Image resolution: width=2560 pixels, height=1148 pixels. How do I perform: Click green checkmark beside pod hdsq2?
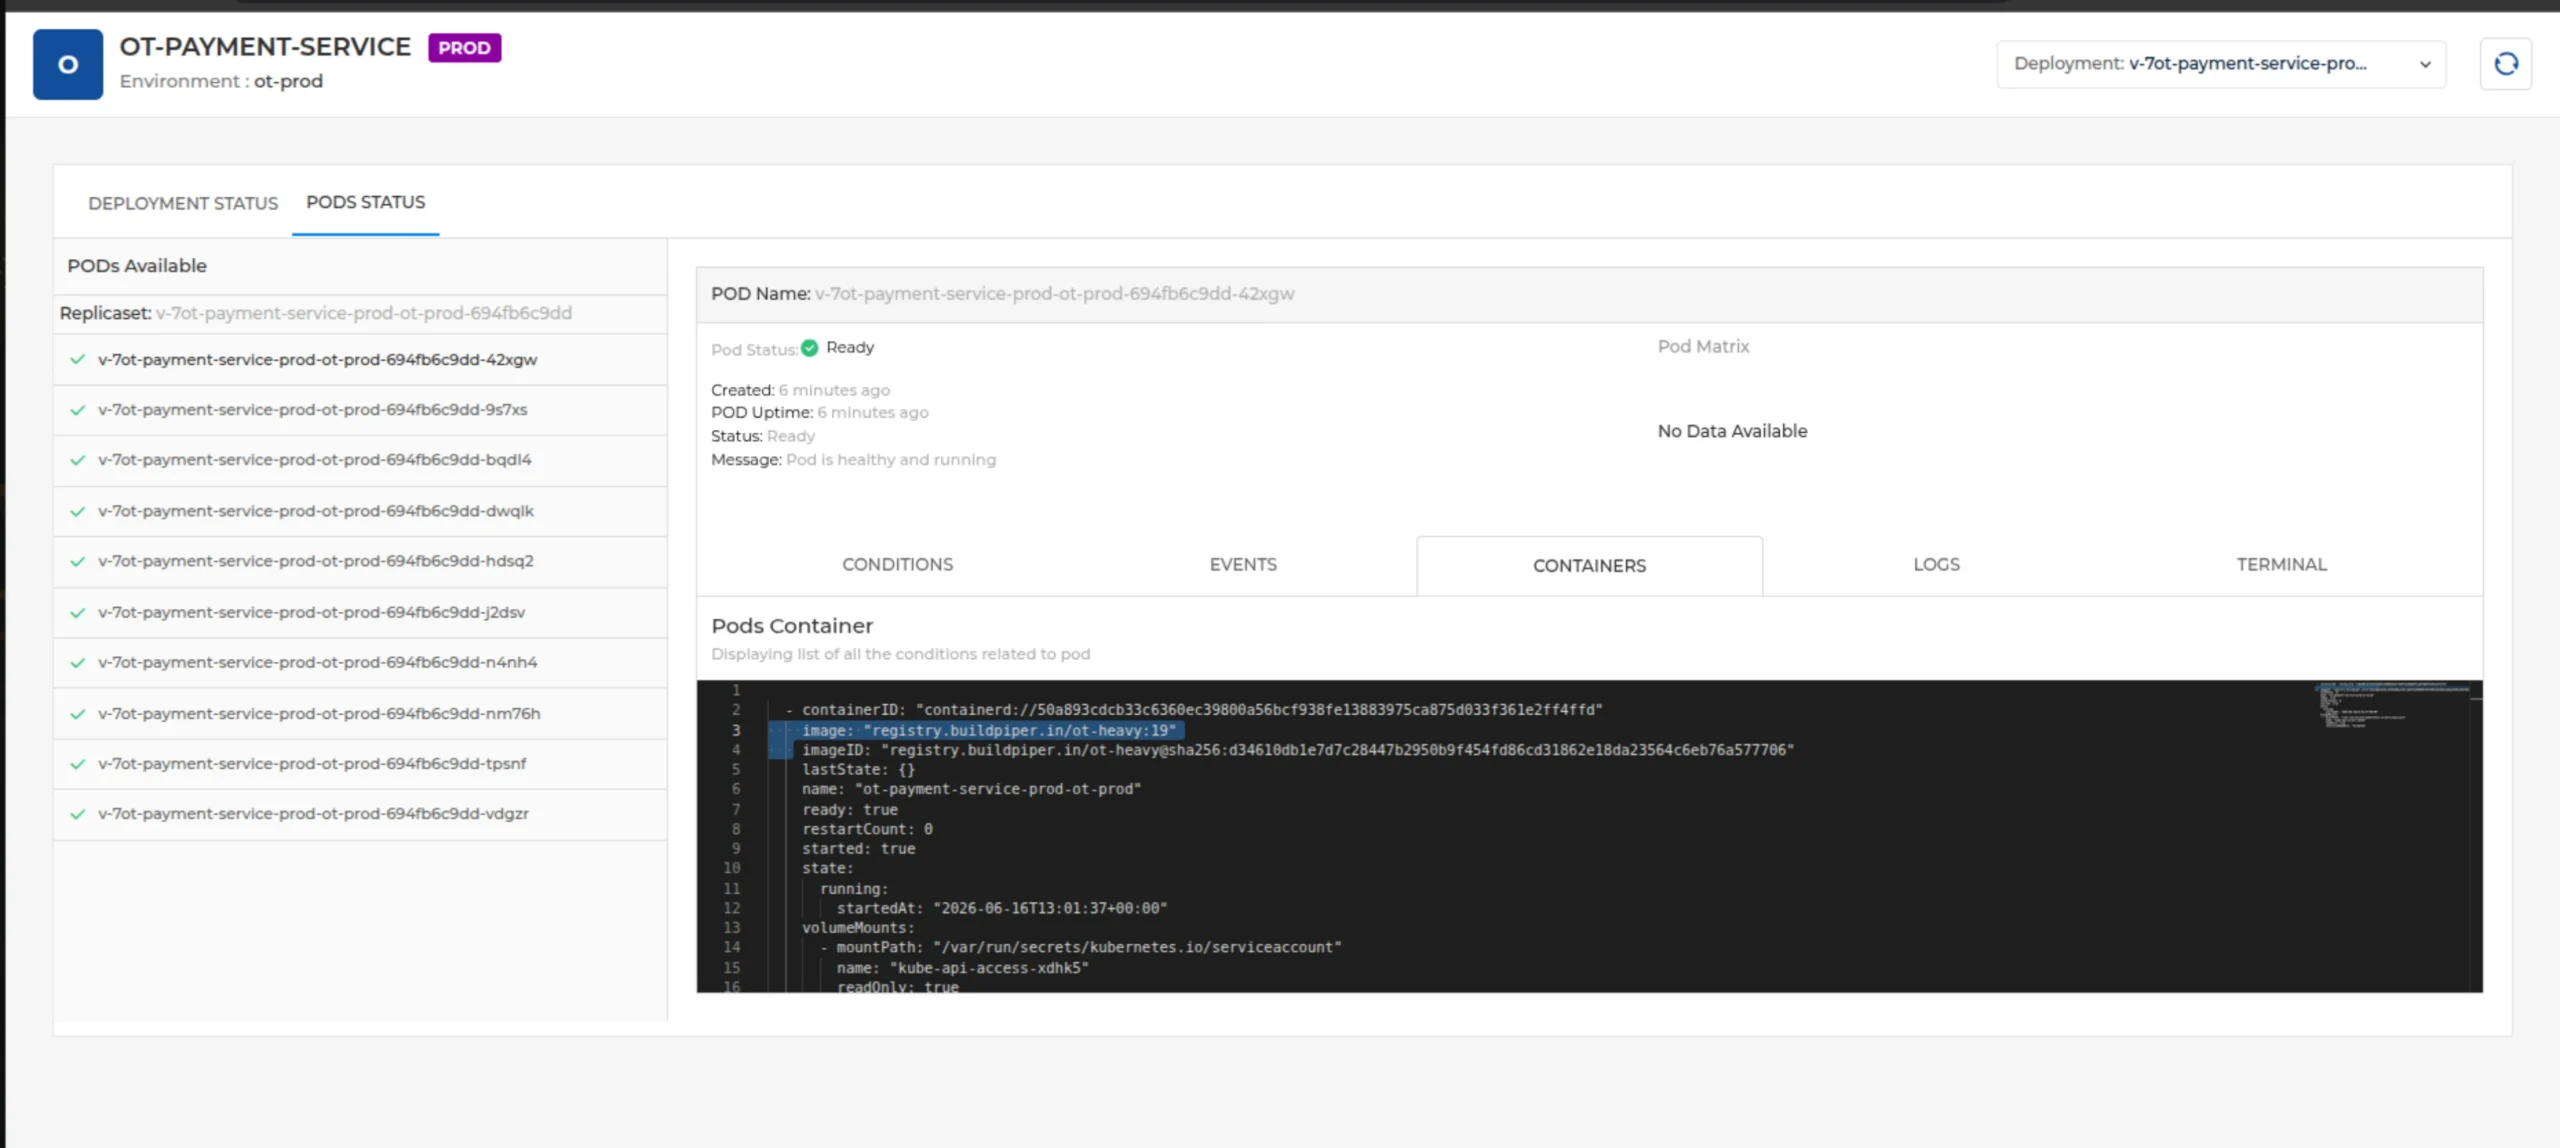(x=77, y=561)
